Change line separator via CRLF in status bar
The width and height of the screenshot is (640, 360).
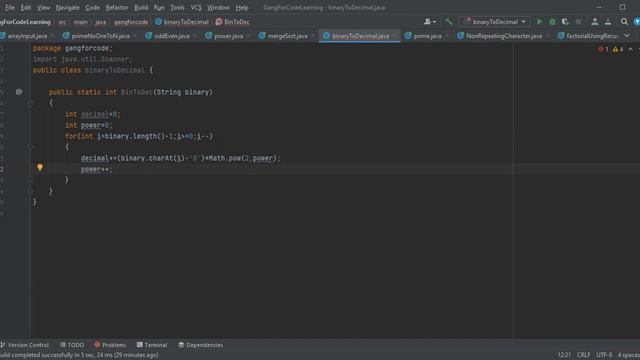click(x=584, y=355)
